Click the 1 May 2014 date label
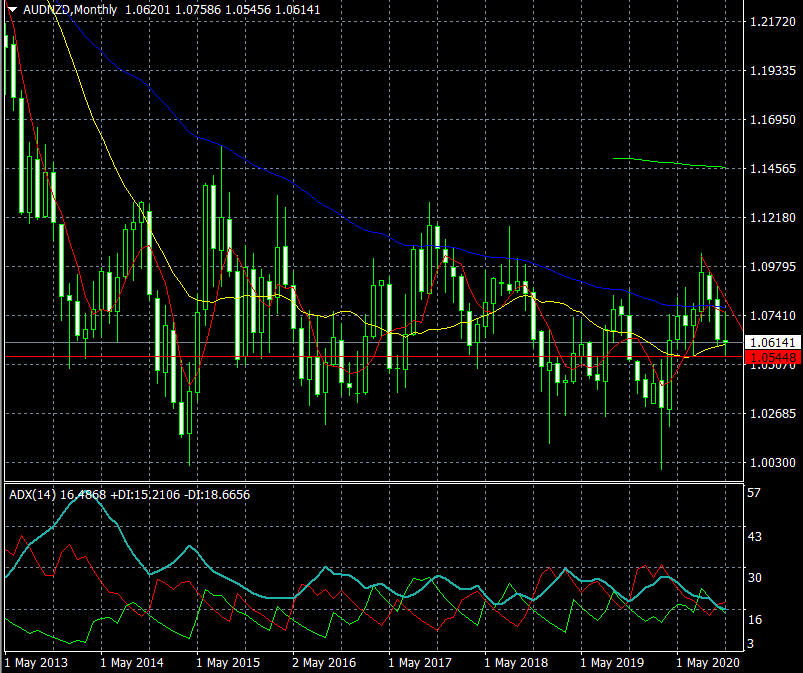Viewport: 803px width, 673px height. tap(132, 663)
